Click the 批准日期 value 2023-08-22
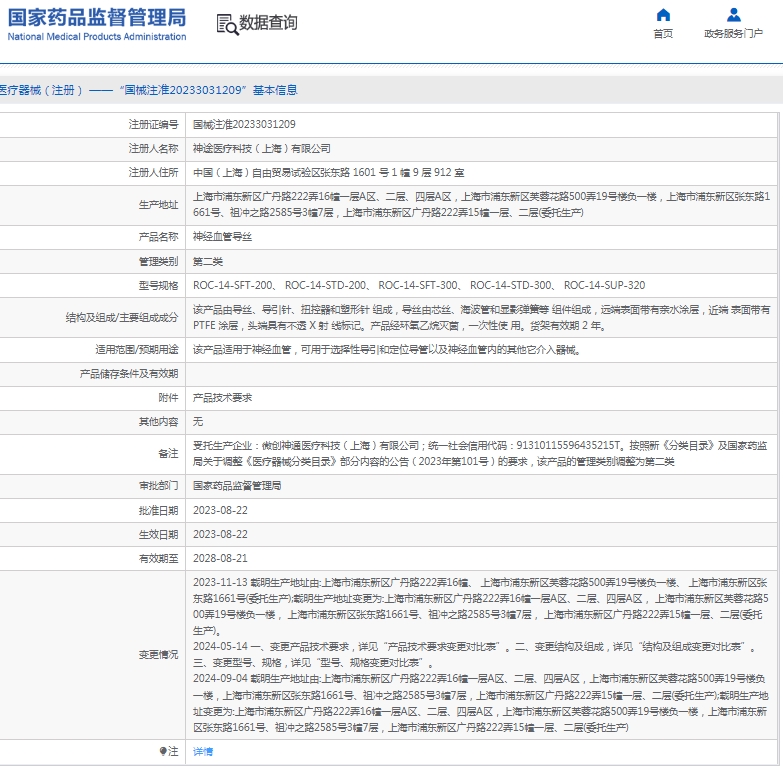This screenshot has width=783, height=771. coord(220,510)
